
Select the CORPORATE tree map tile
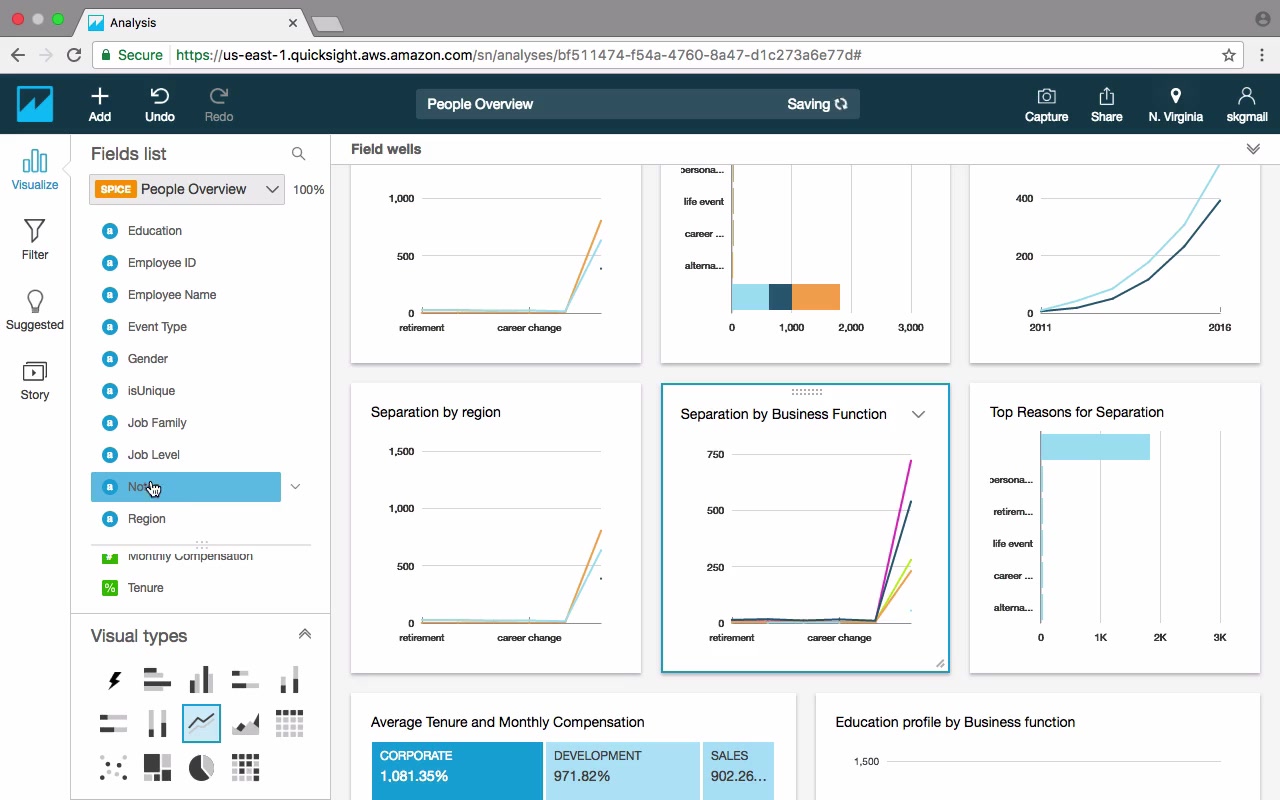[x=457, y=770]
